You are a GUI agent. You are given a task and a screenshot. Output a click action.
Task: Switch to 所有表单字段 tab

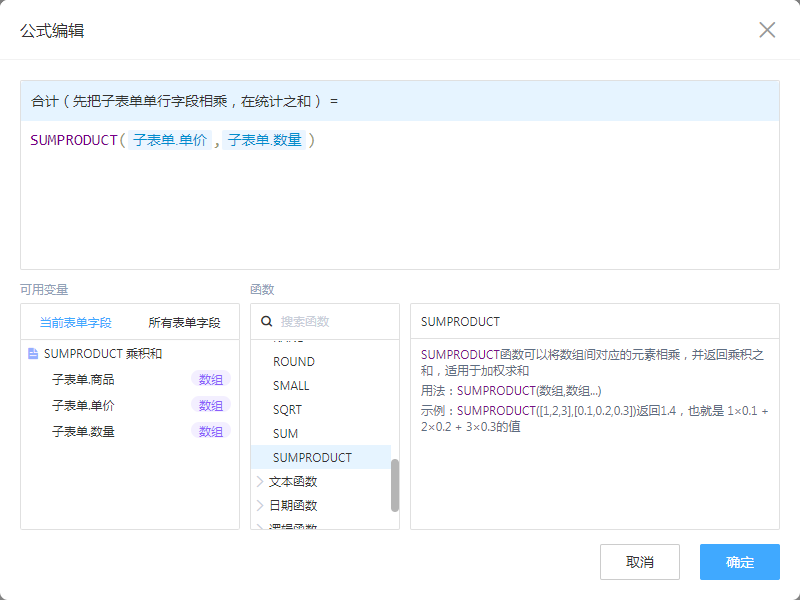(x=184, y=322)
